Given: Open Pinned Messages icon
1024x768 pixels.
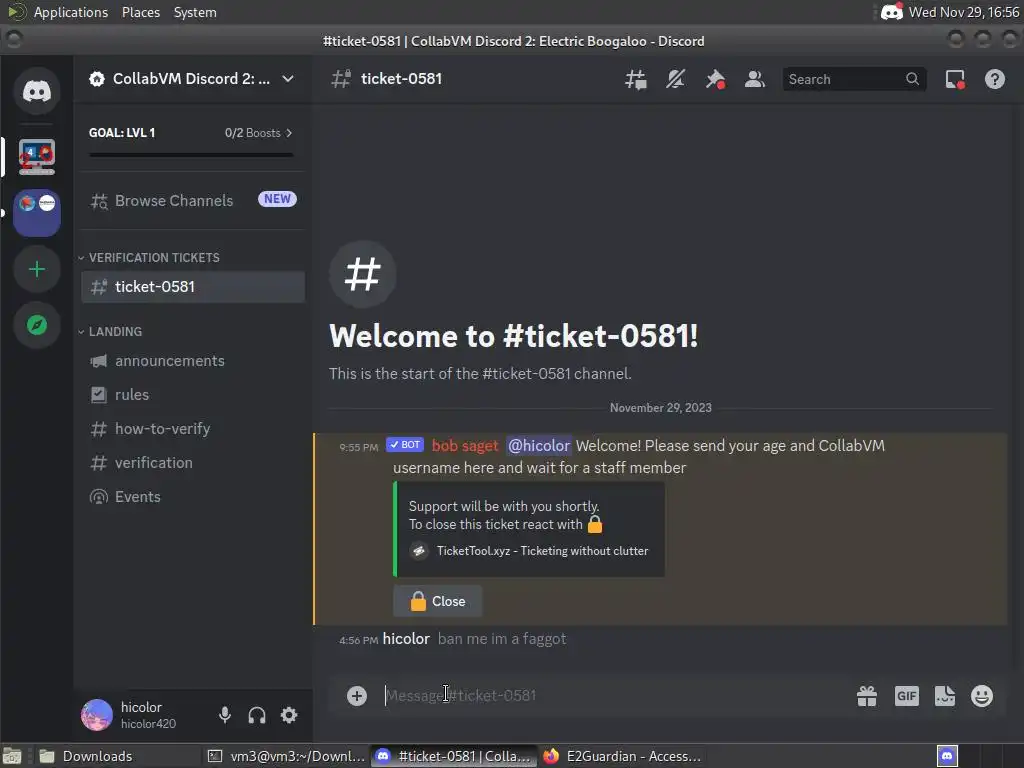Looking at the screenshot, I should tap(715, 80).
